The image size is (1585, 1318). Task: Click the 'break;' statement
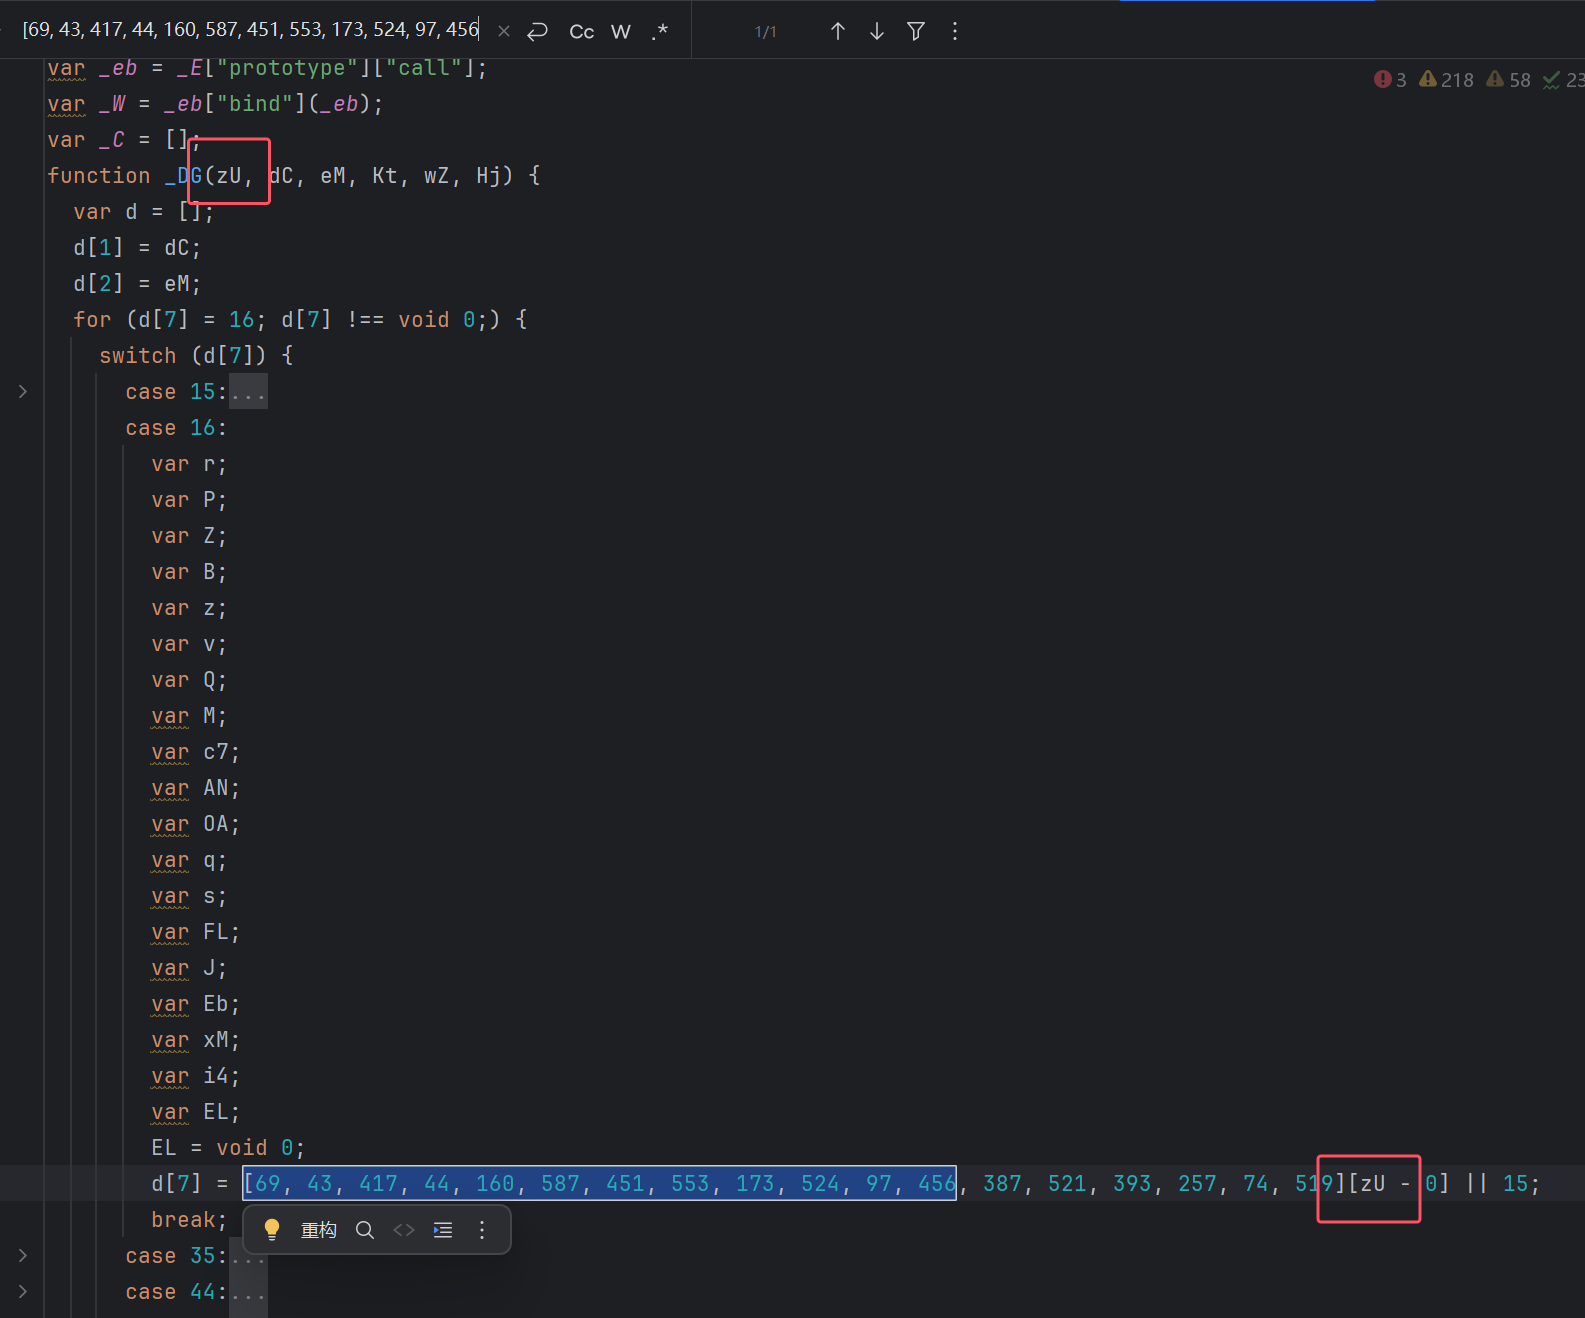tap(189, 1220)
